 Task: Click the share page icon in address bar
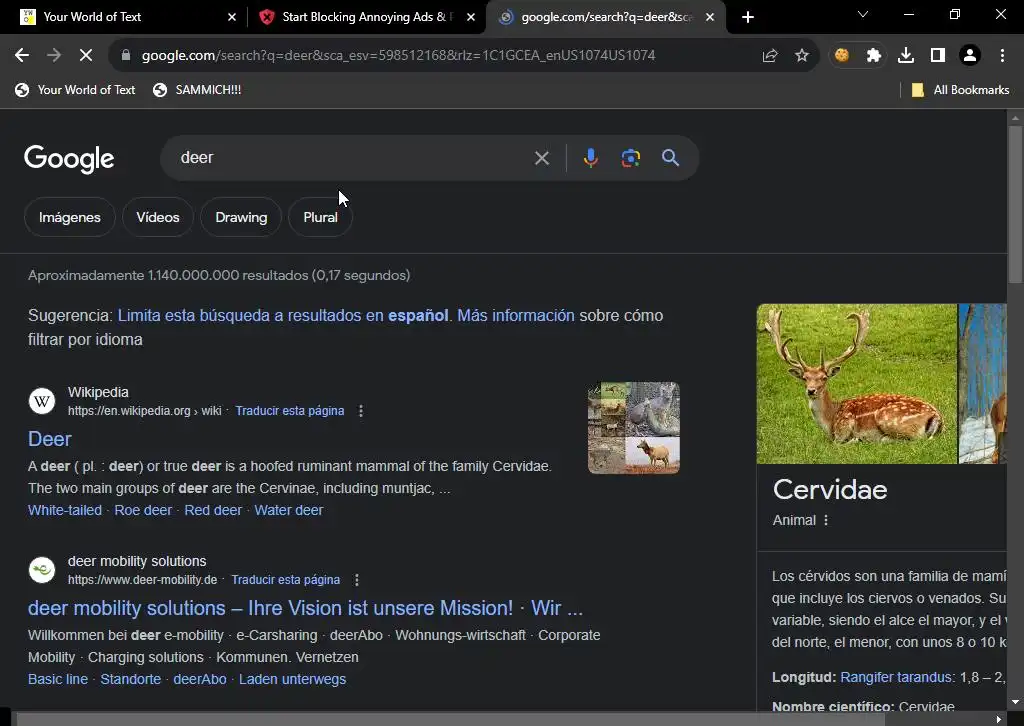tap(770, 55)
